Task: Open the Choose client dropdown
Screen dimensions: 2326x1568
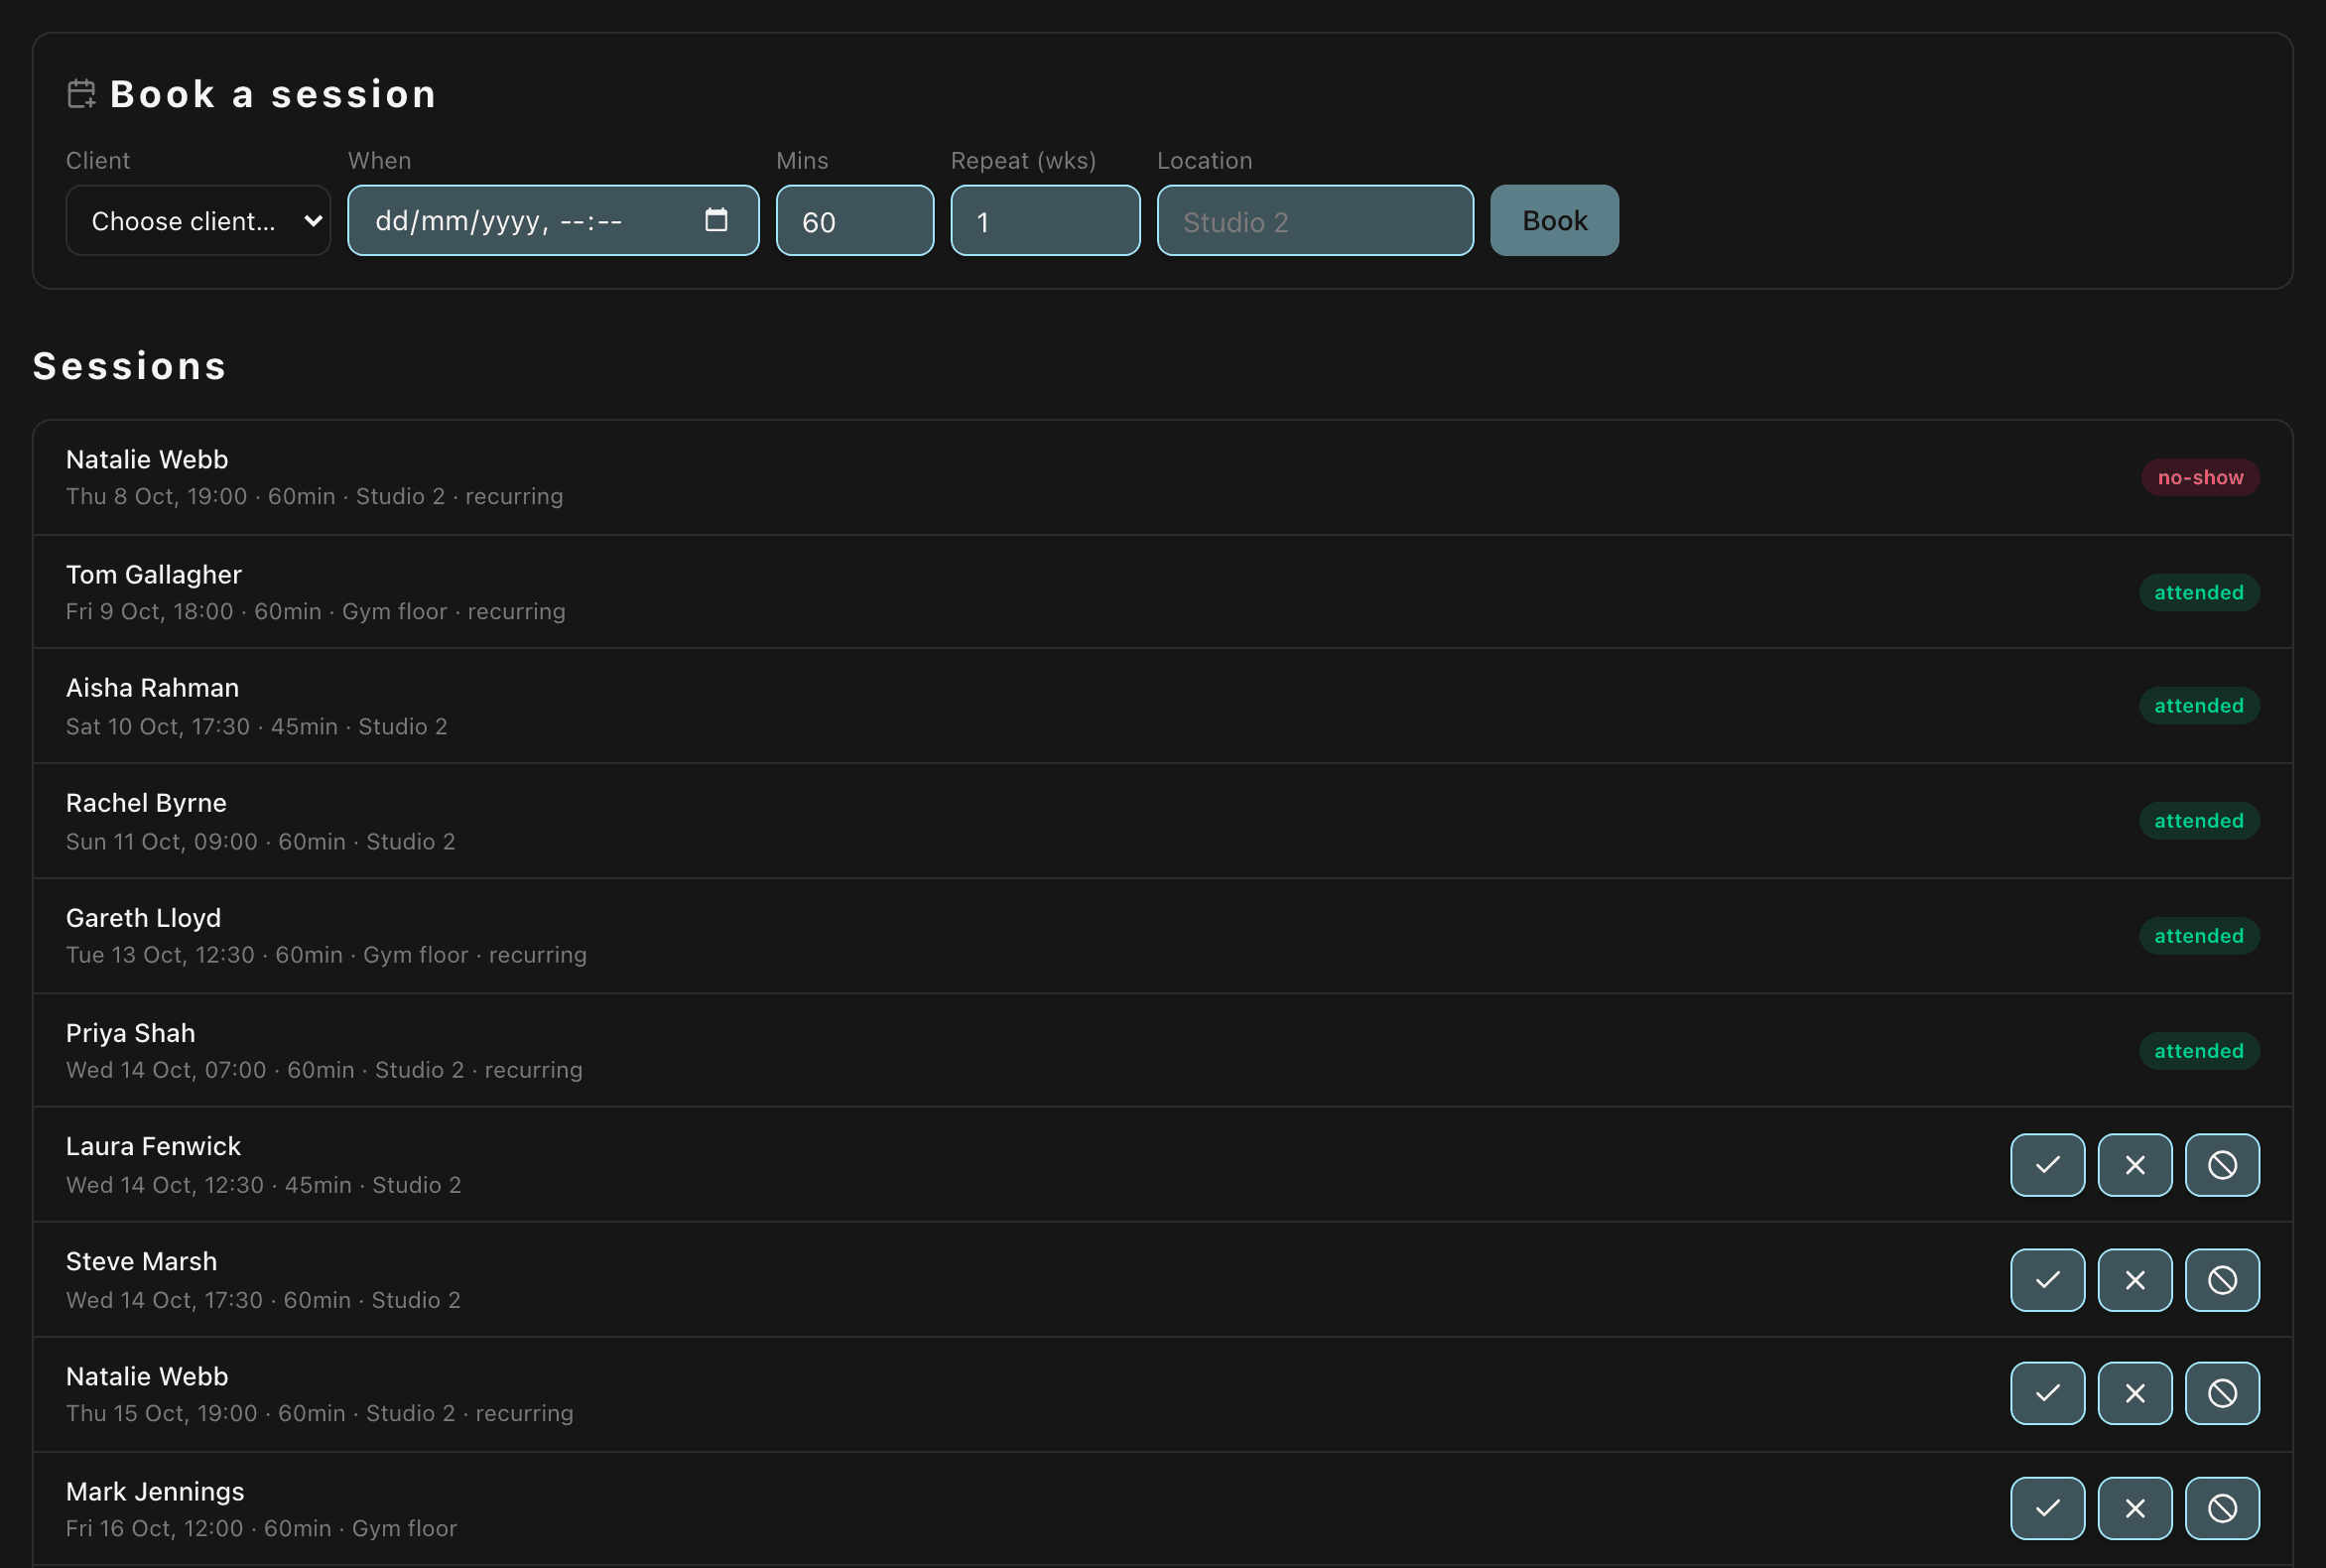Action: tap(198, 220)
